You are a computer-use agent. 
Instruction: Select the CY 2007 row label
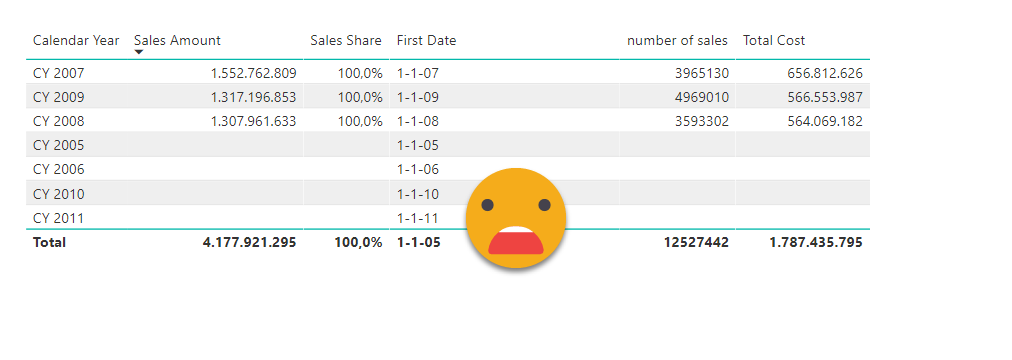coord(59,73)
